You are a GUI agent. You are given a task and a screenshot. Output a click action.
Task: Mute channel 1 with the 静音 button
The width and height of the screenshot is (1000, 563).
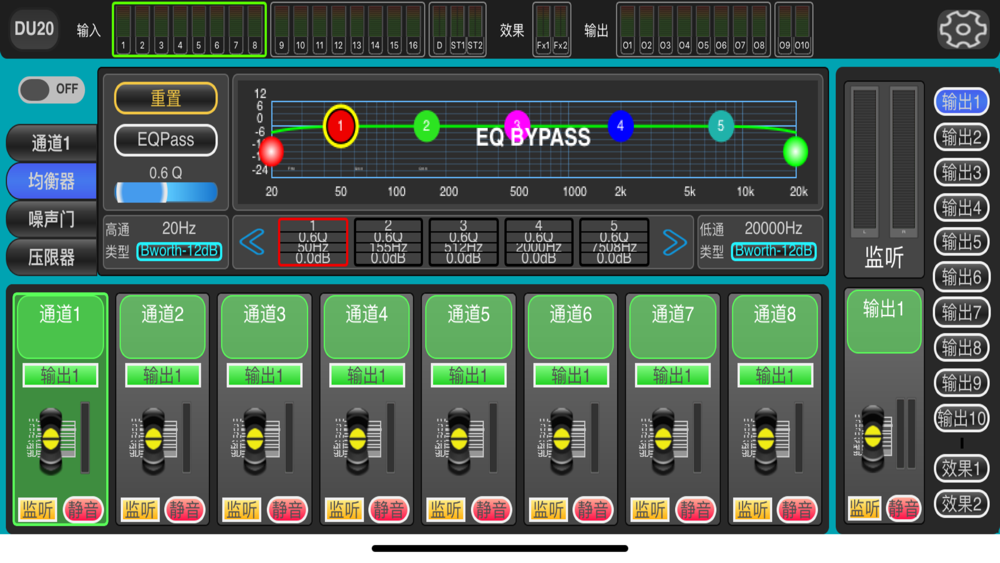[83, 509]
